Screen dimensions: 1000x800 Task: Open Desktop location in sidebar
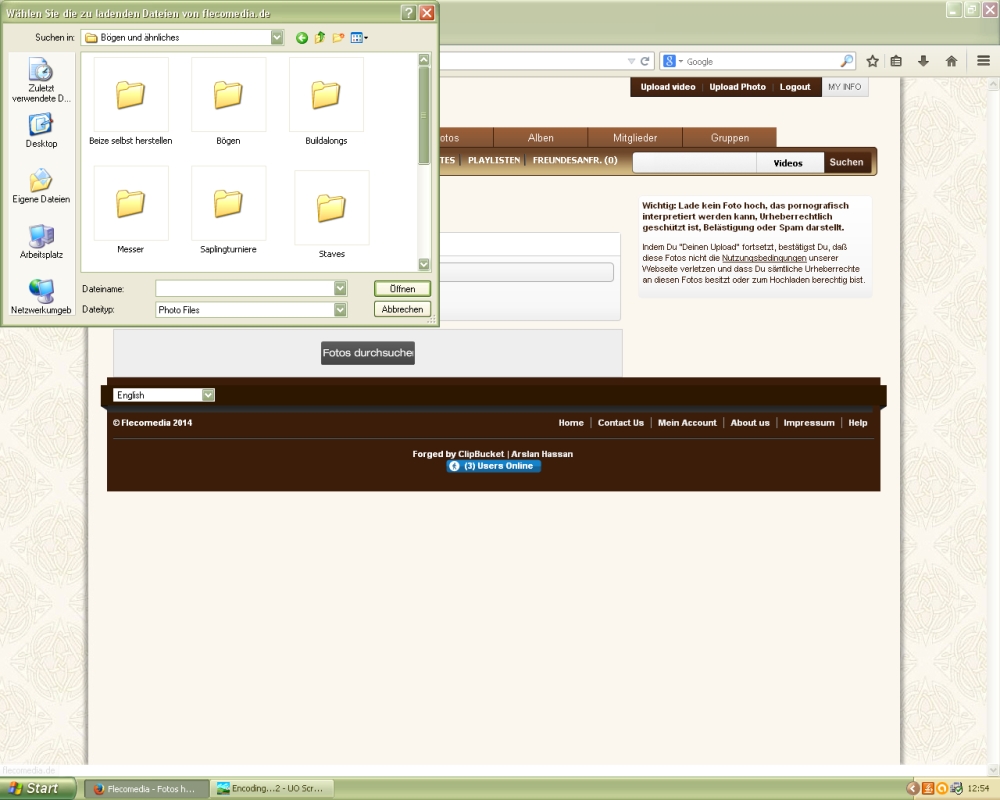[41, 130]
